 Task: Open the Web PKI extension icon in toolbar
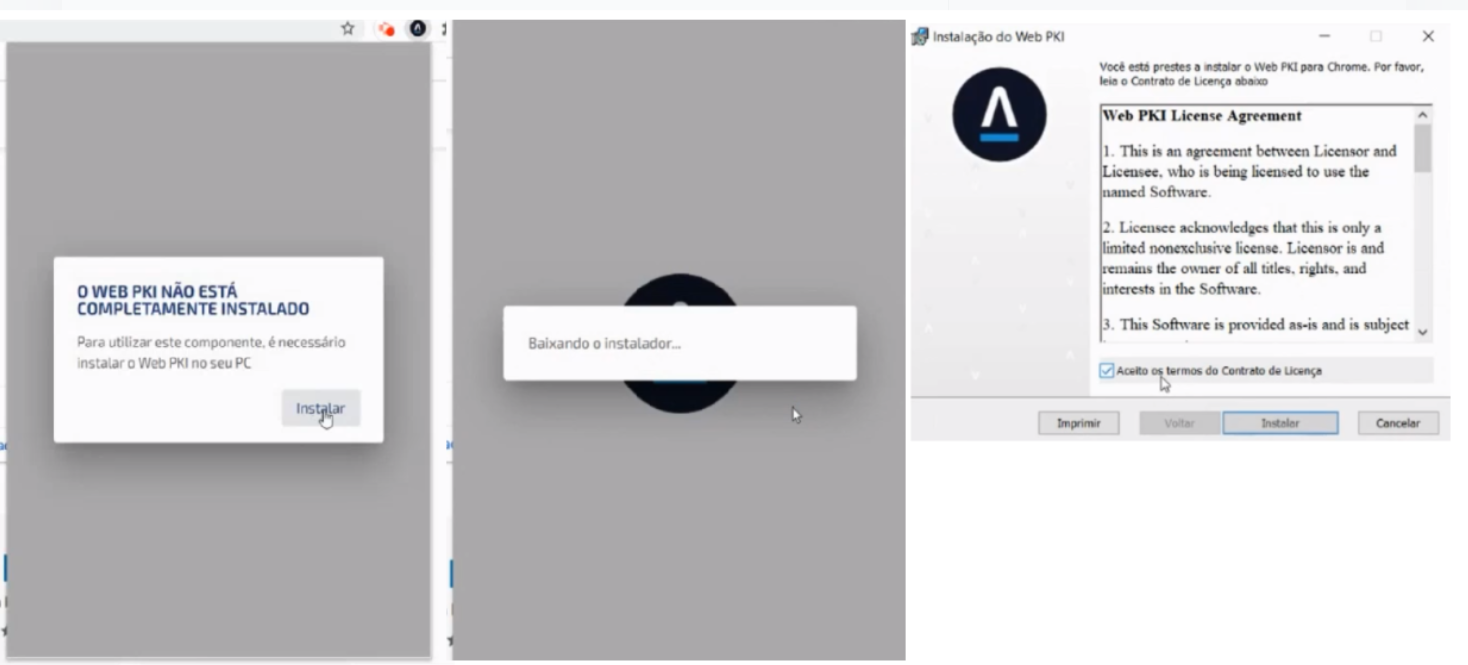(417, 29)
